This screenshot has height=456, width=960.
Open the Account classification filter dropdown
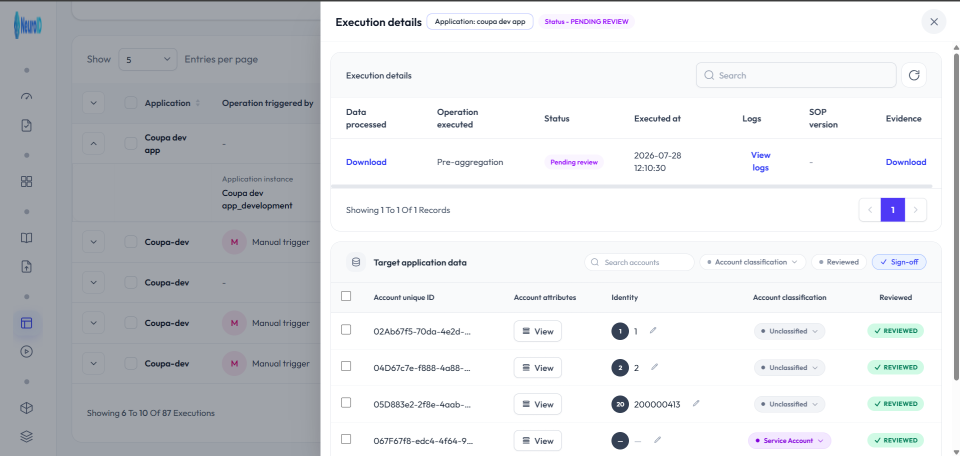click(752, 262)
